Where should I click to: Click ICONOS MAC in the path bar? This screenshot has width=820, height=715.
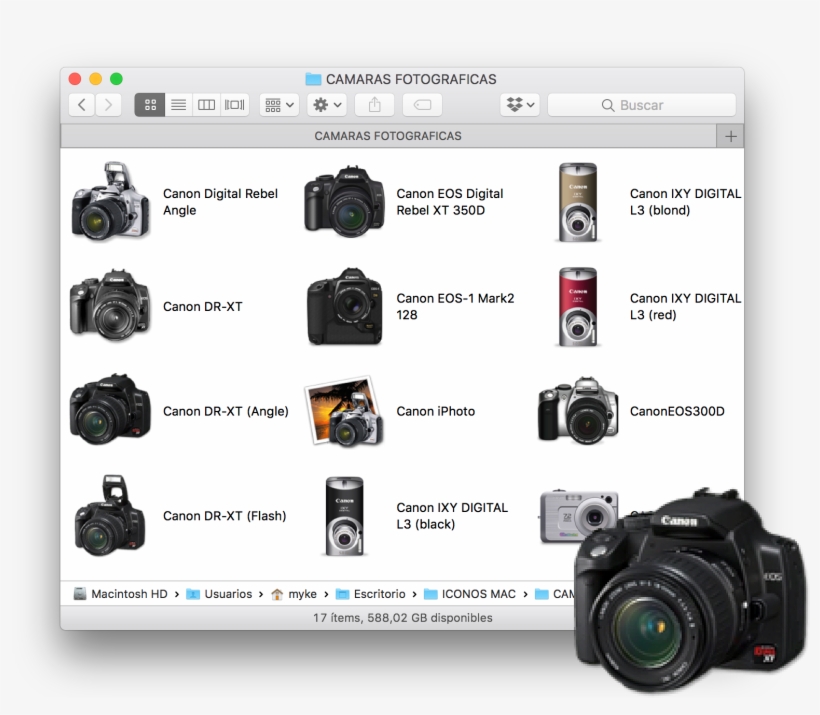(x=470, y=594)
